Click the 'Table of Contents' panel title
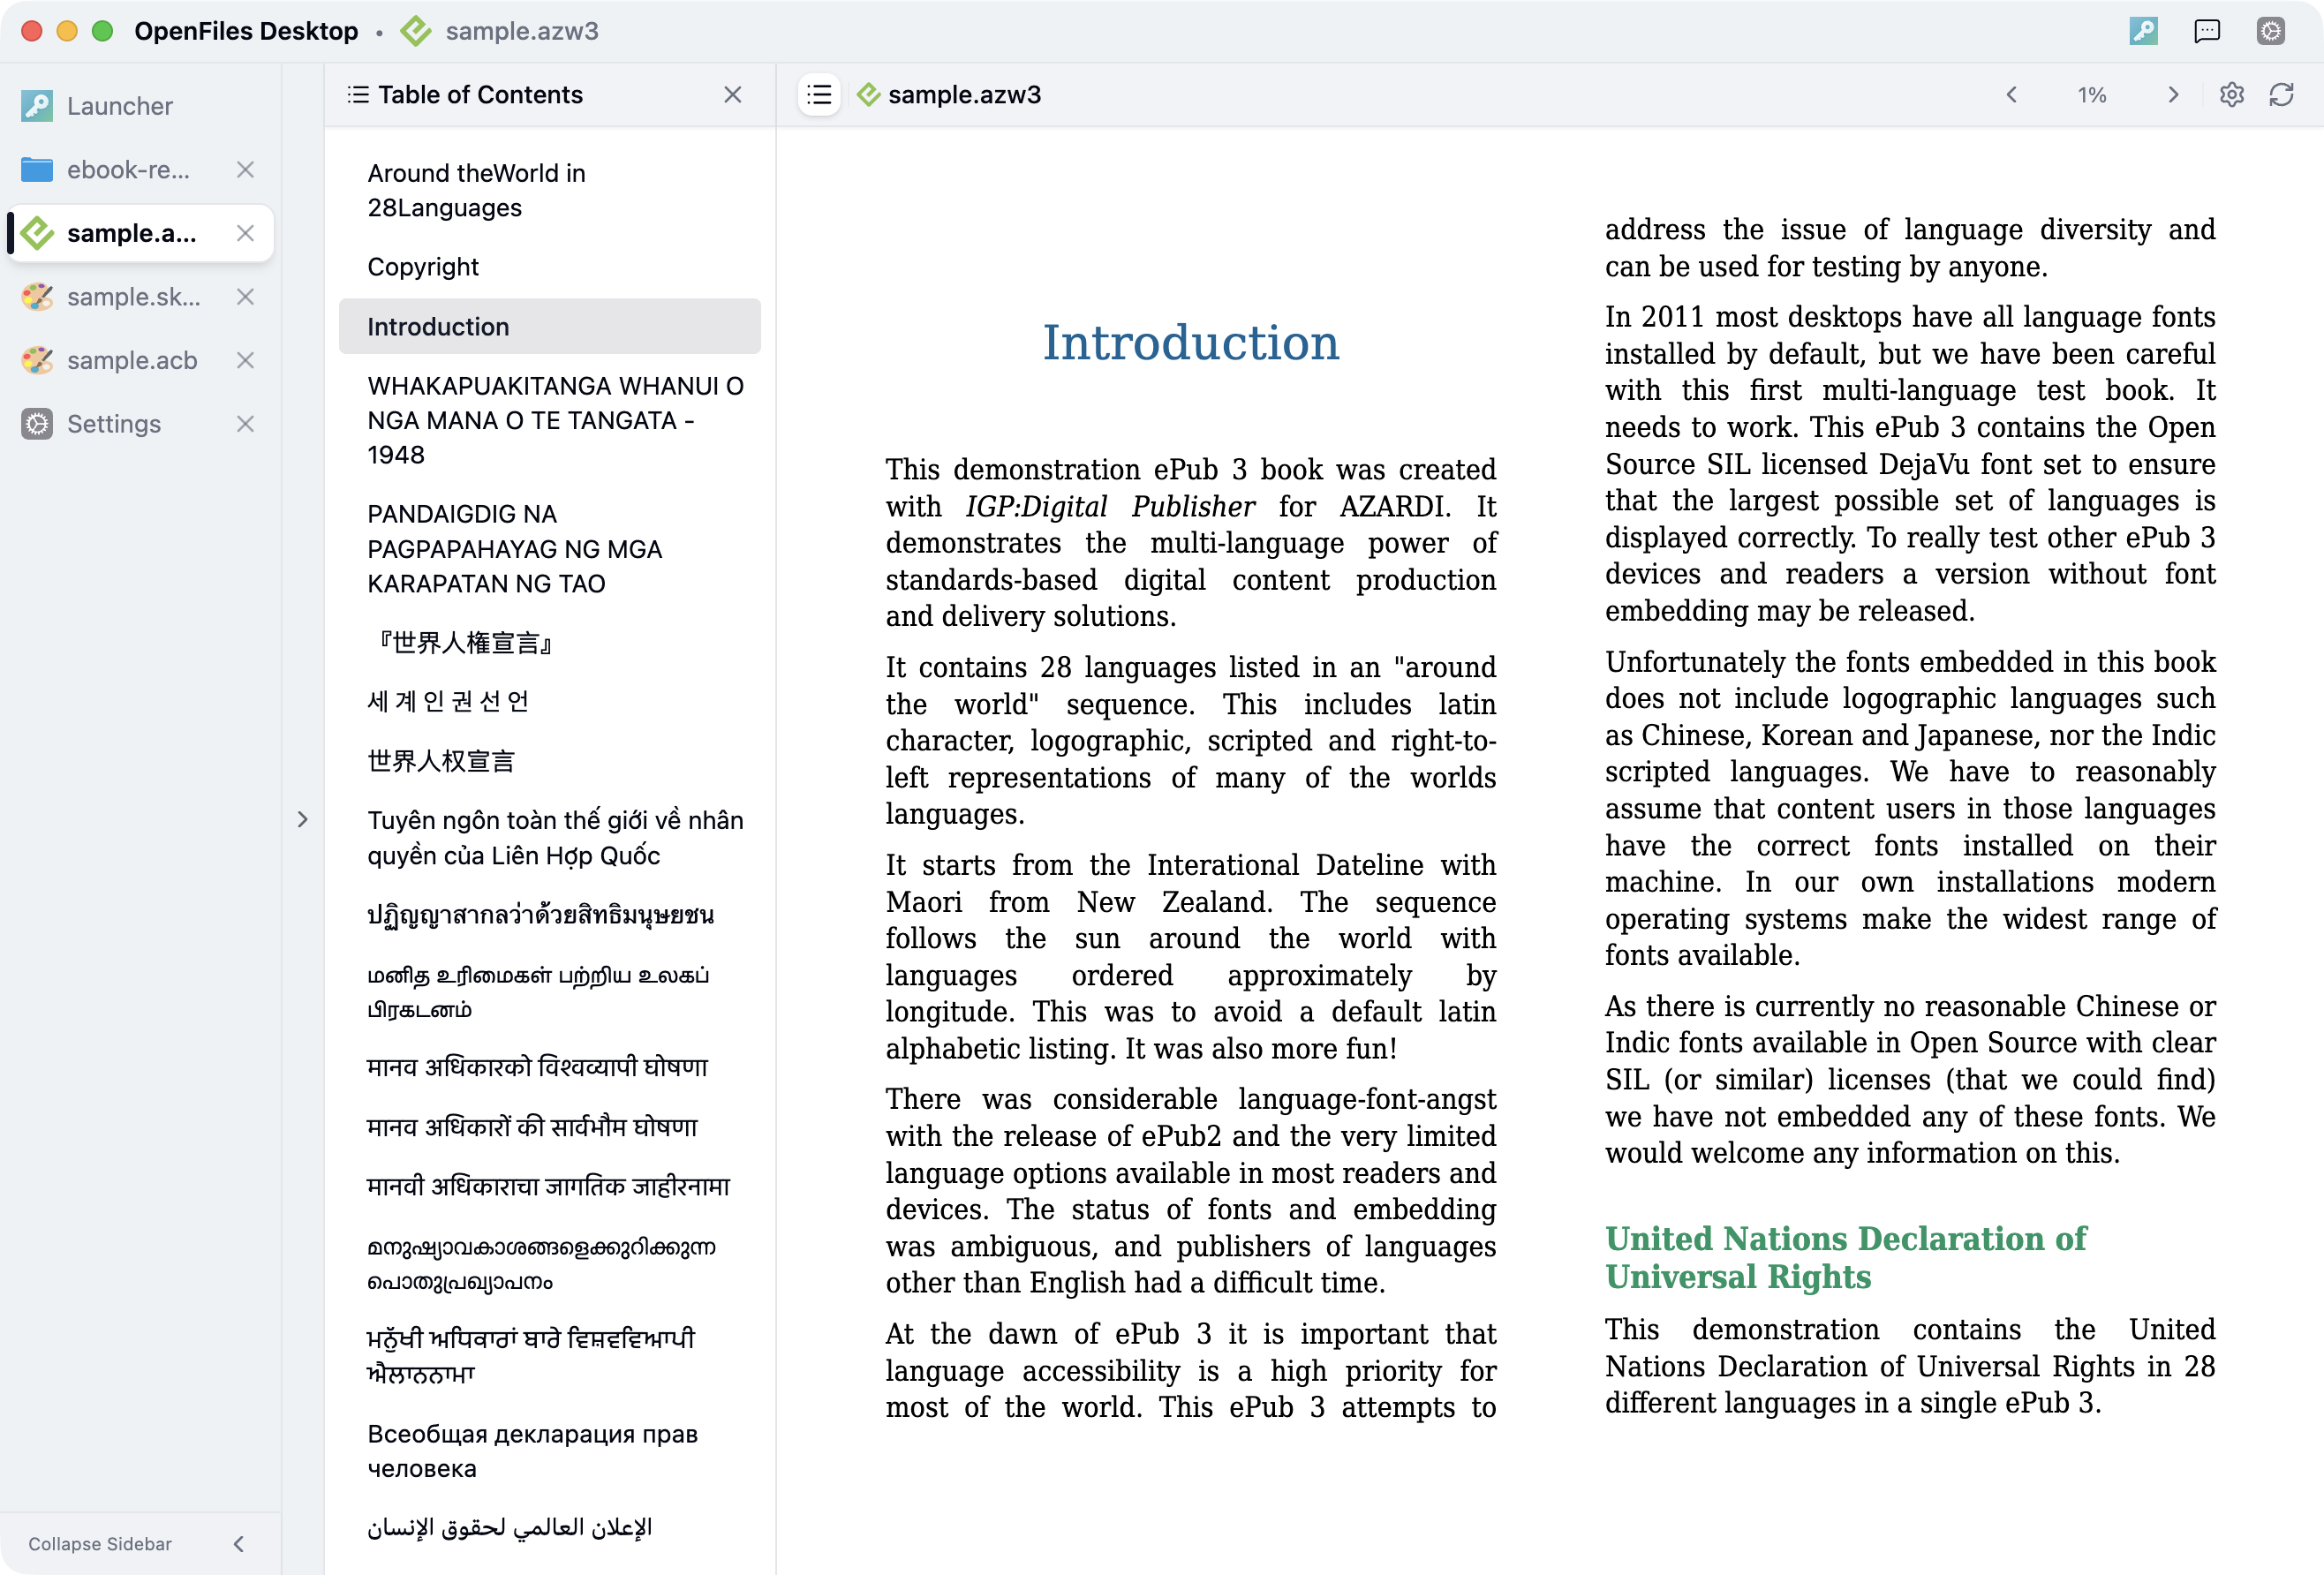Viewport: 2324px width, 1575px height. point(480,95)
